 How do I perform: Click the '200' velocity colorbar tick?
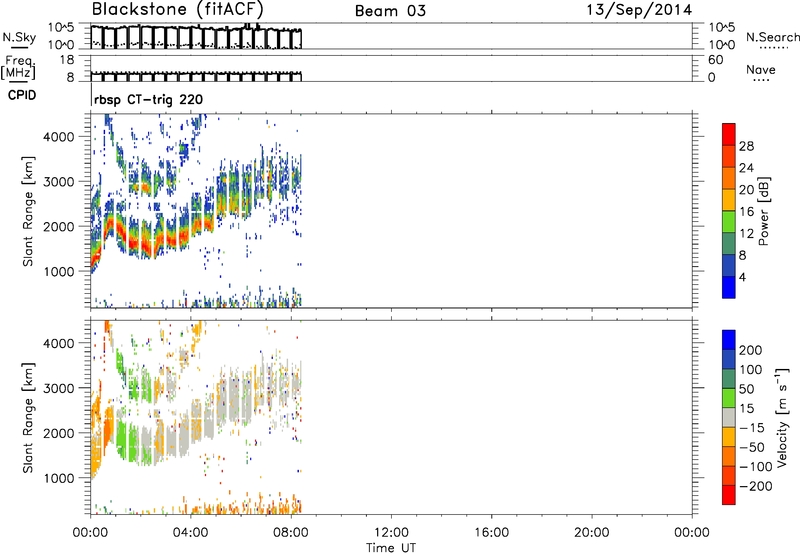(x=751, y=350)
